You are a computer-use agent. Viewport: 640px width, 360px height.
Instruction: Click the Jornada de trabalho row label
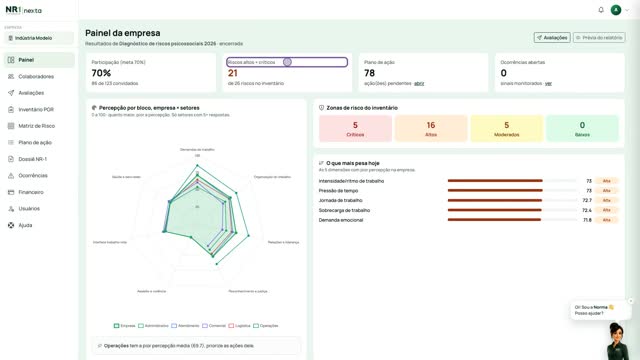coord(340,200)
